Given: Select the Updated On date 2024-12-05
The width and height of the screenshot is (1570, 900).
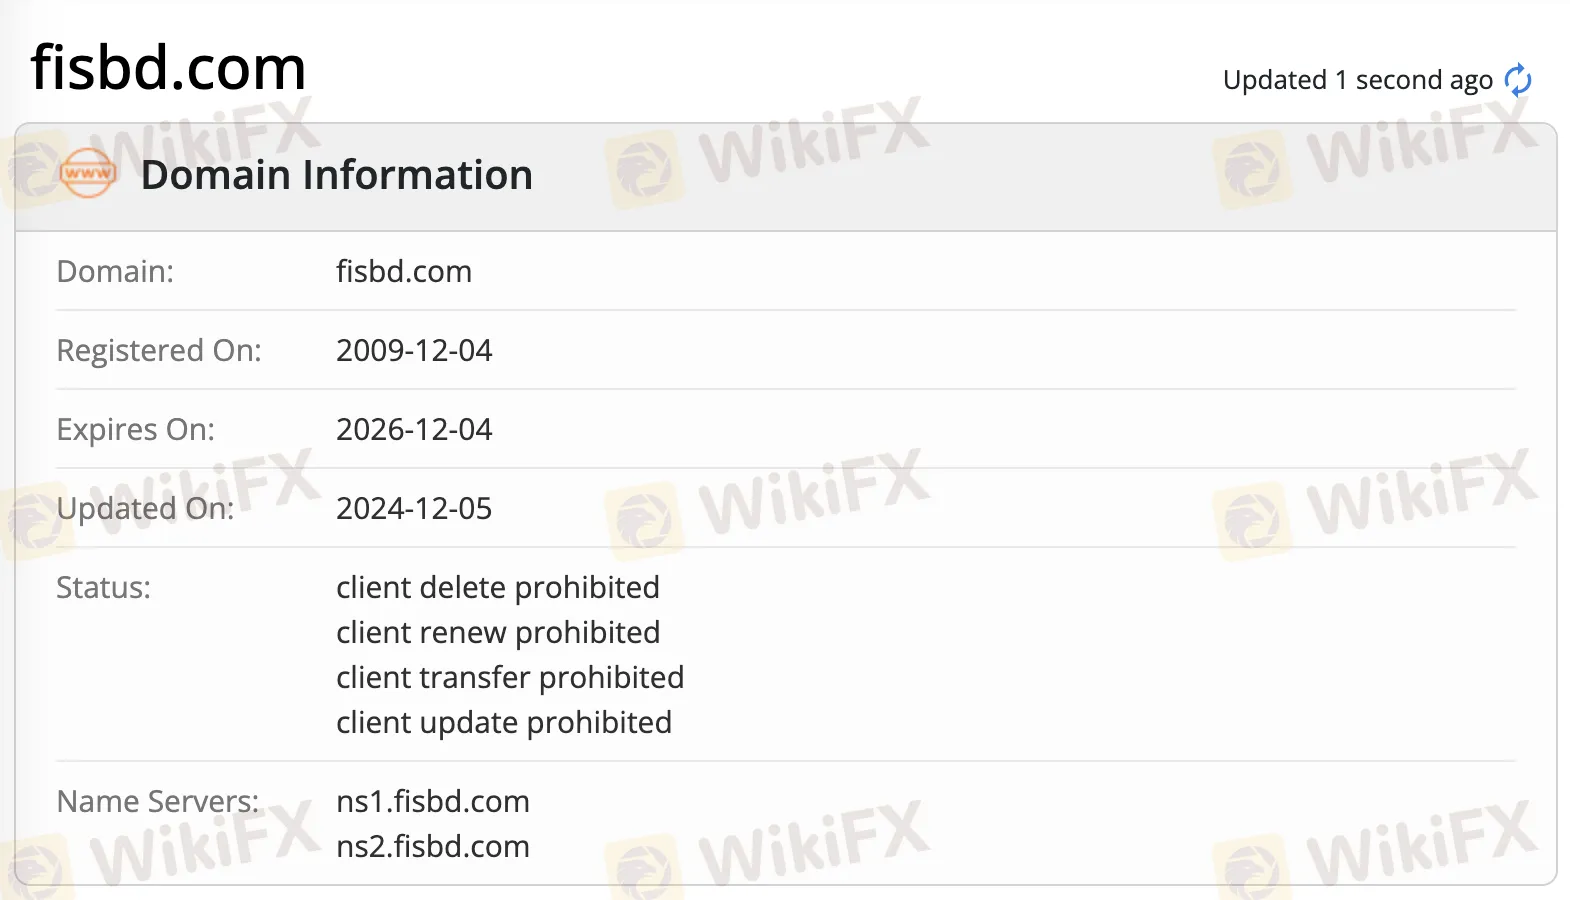Looking at the screenshot, I should [x=414, y=508].
